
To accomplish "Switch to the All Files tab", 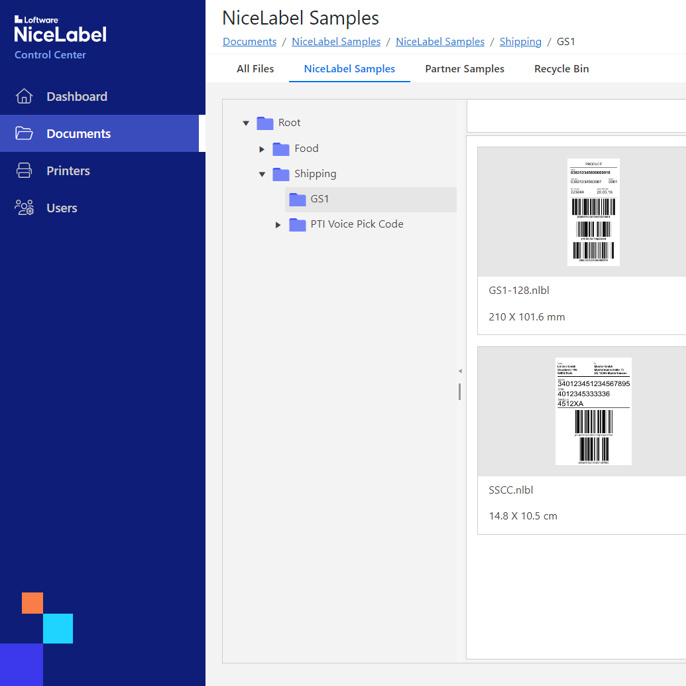I will (255, 69).
